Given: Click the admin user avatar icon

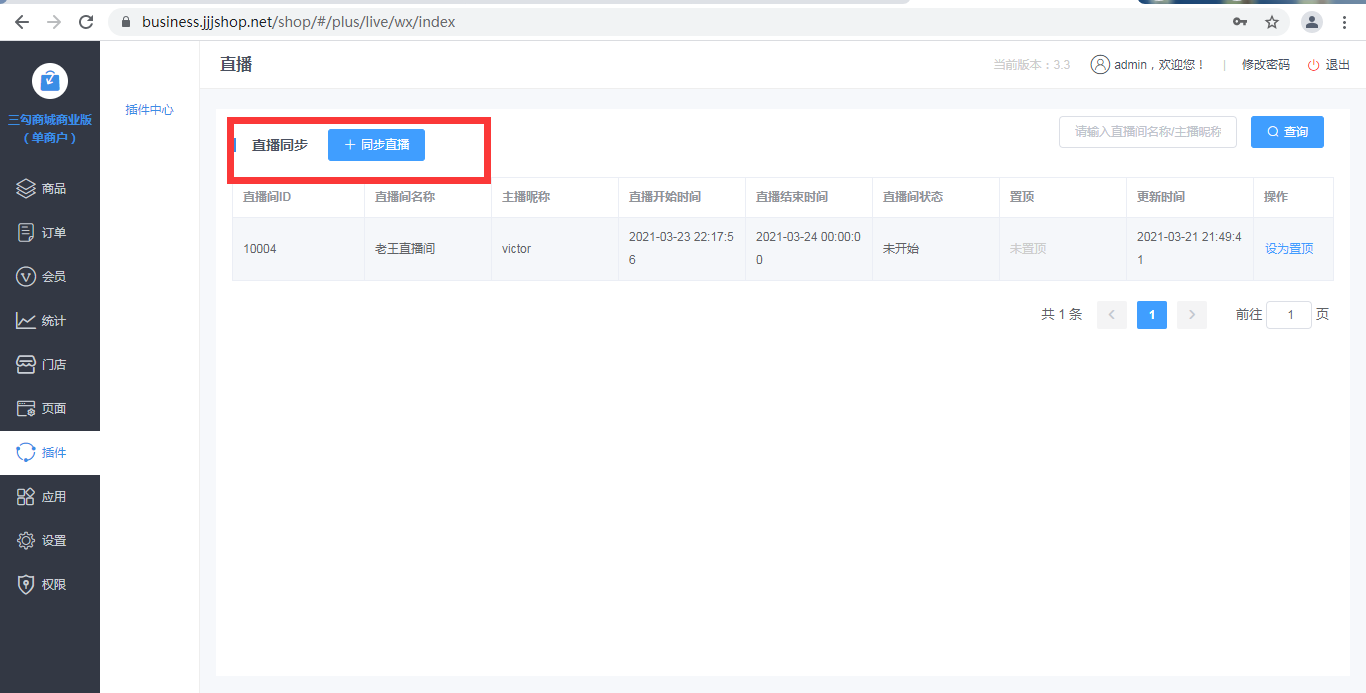Looking at the screenshot, I should coord(1100,64).
